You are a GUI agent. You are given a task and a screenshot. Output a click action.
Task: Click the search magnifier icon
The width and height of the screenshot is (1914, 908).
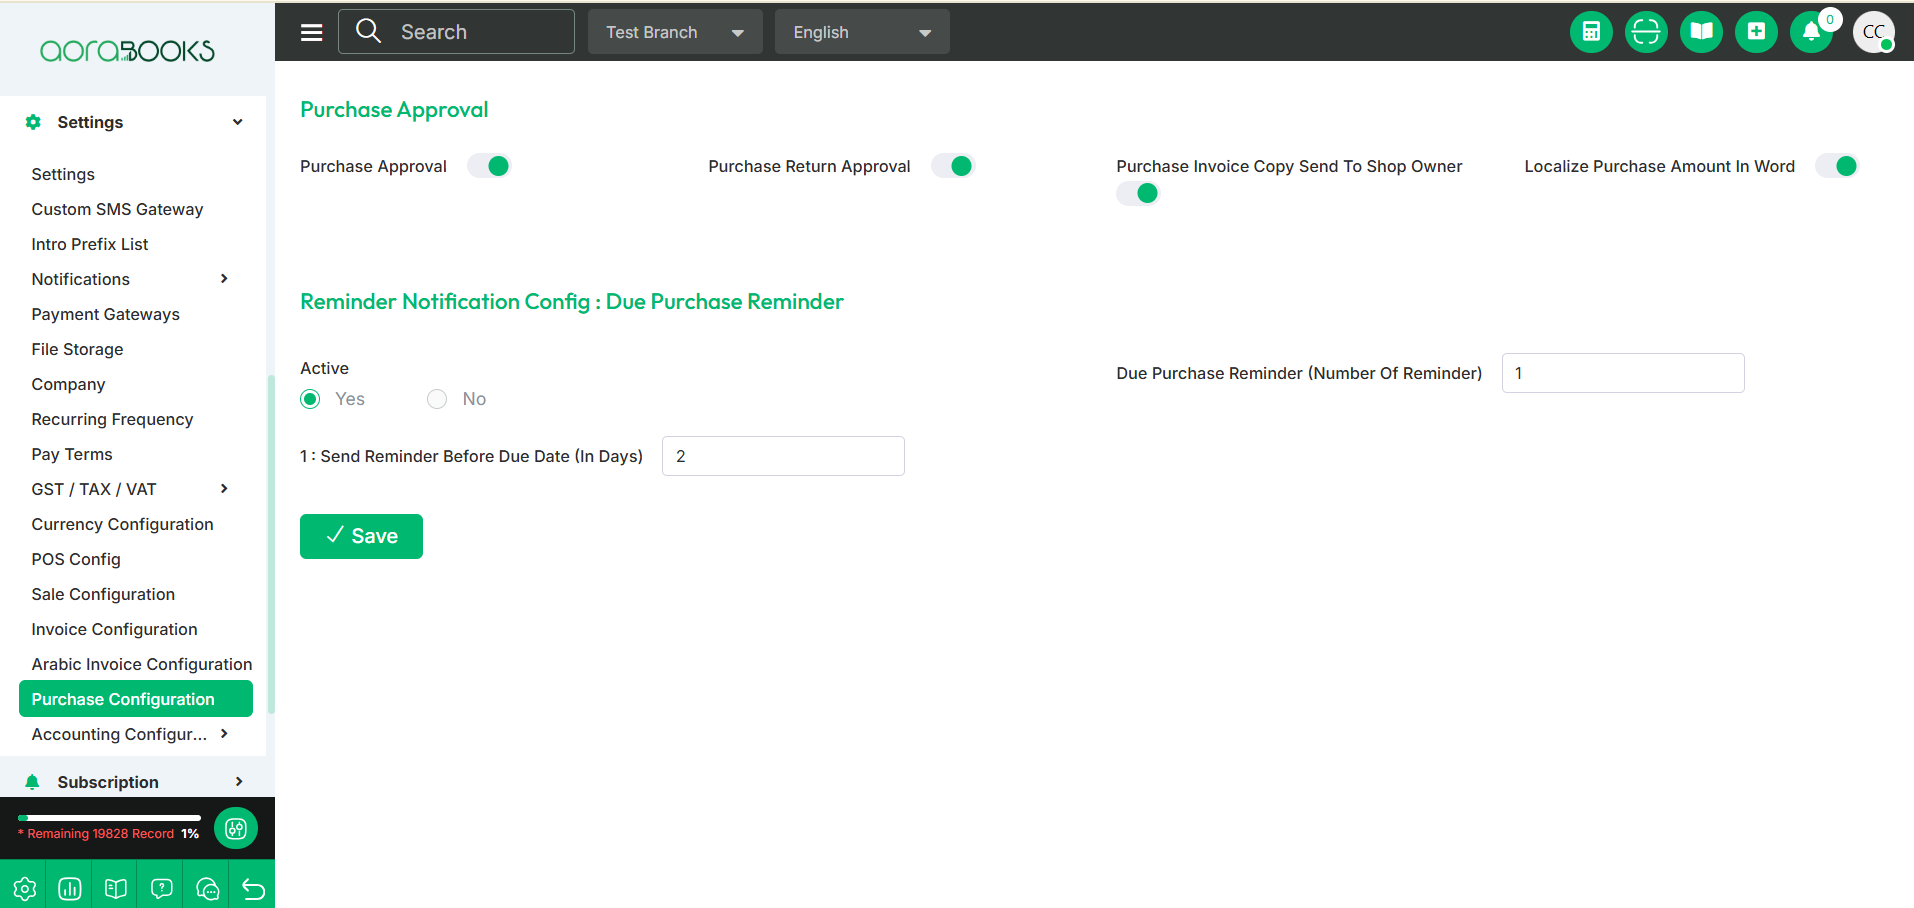point(368,31)
